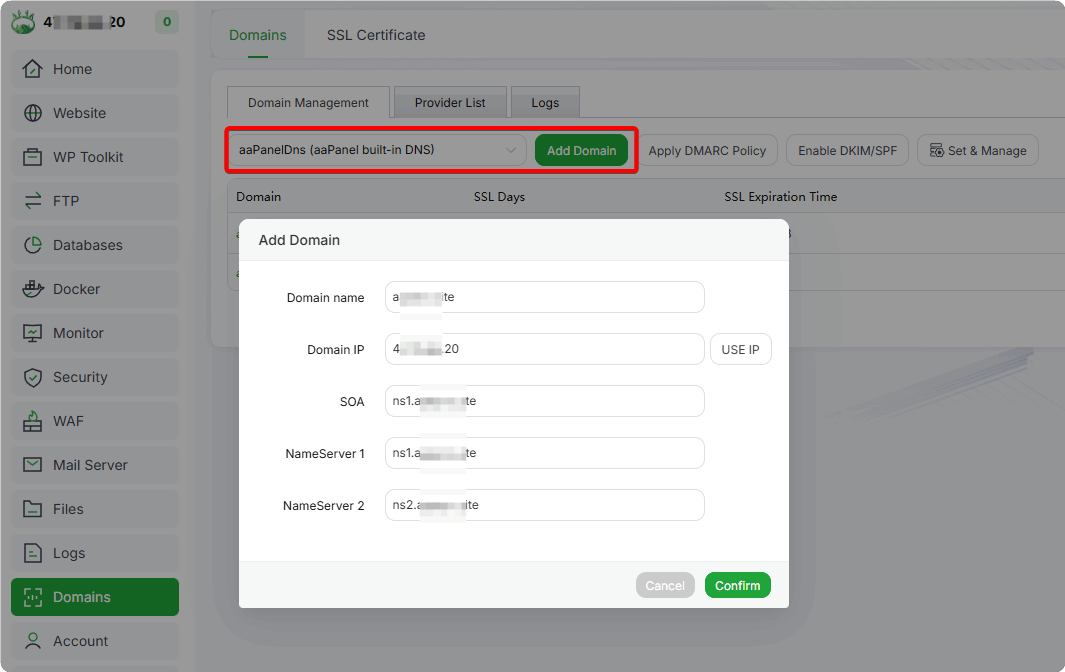Click the Monitor chart icon

pos(33,333)
